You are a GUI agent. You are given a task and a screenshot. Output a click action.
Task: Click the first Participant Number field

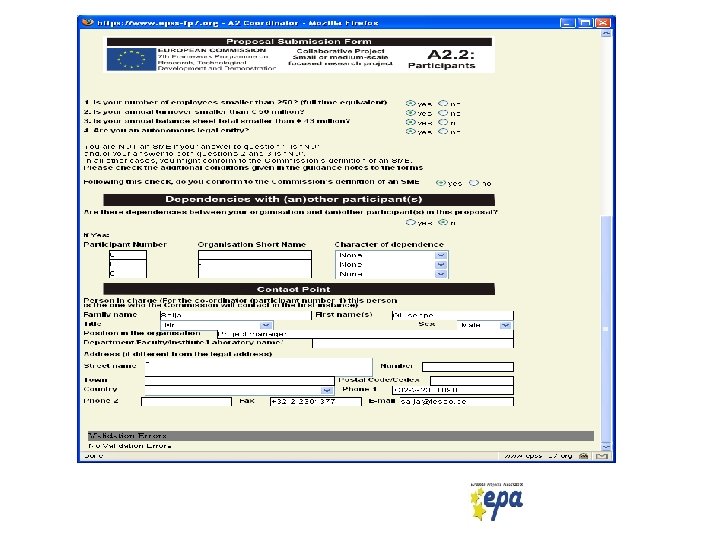click(x=128, y=255)
